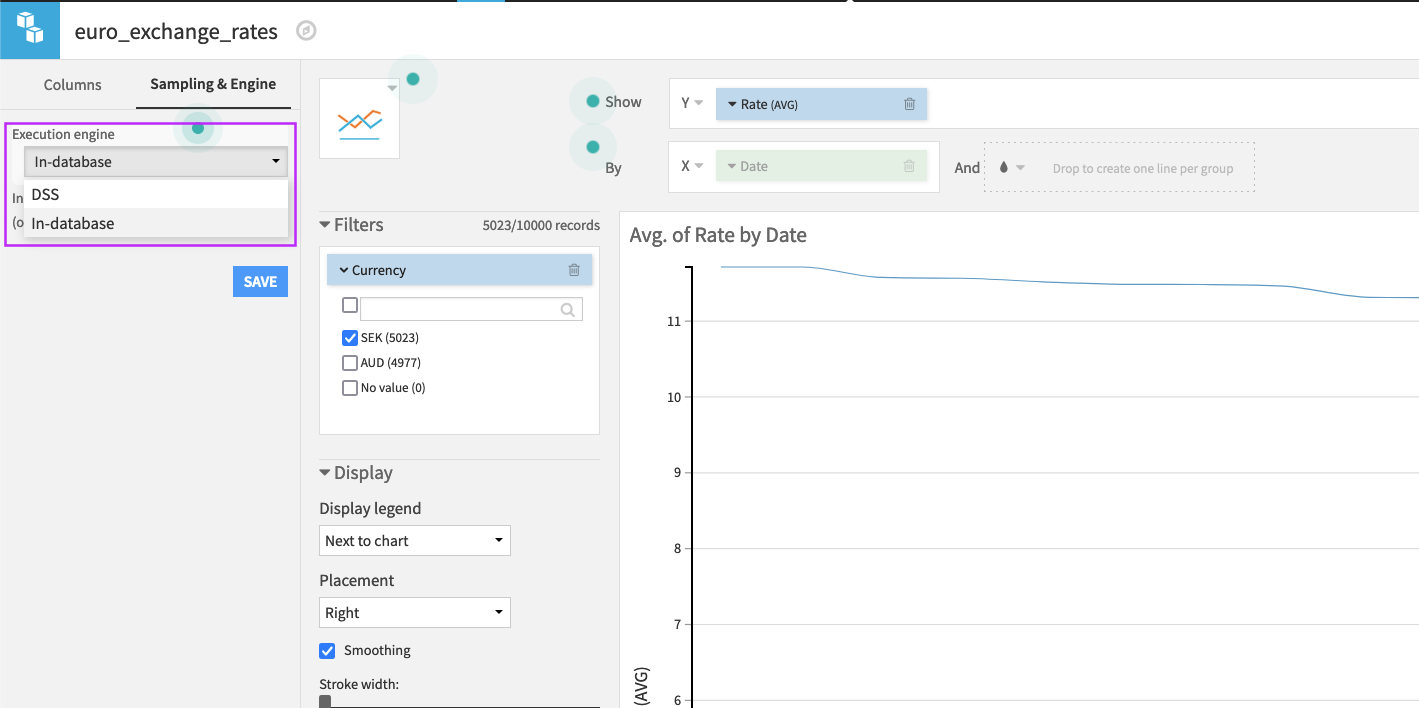Viewport: 1419px width, 708px height.
Task: Select the Sampling & Engine tab
Action: pos(213,84)
